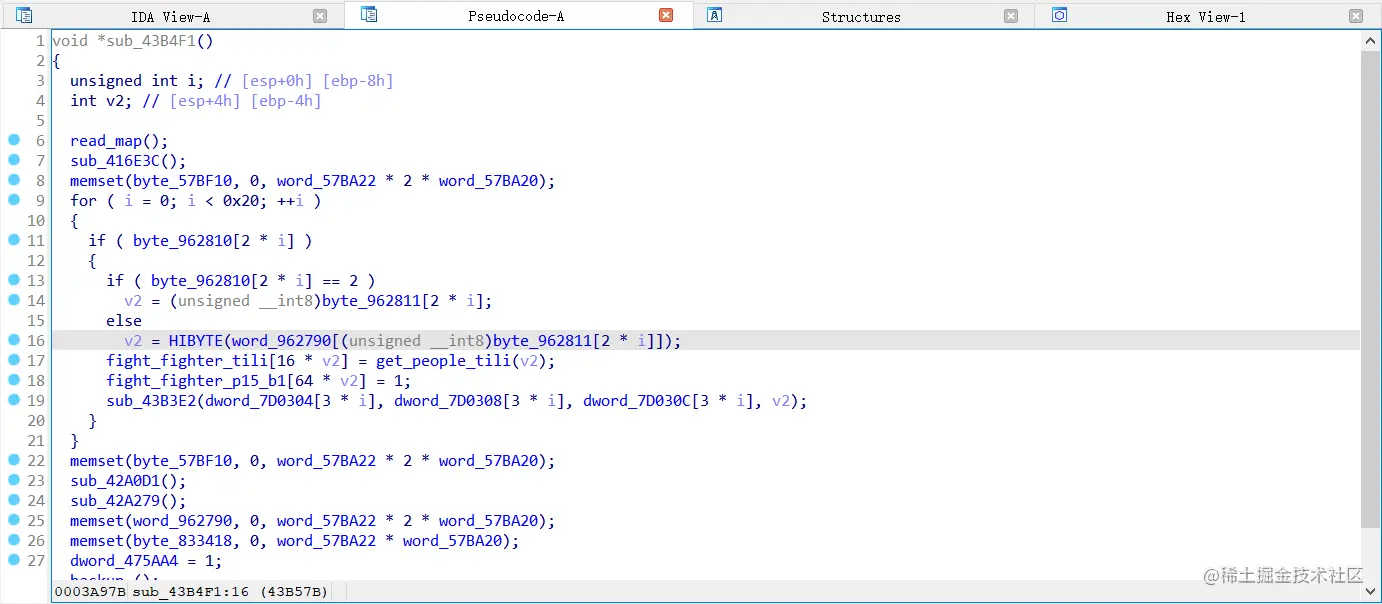Switch to the Hex View-1 tab
This screenshot has height=604, width=1382.
click(1205, 16)
